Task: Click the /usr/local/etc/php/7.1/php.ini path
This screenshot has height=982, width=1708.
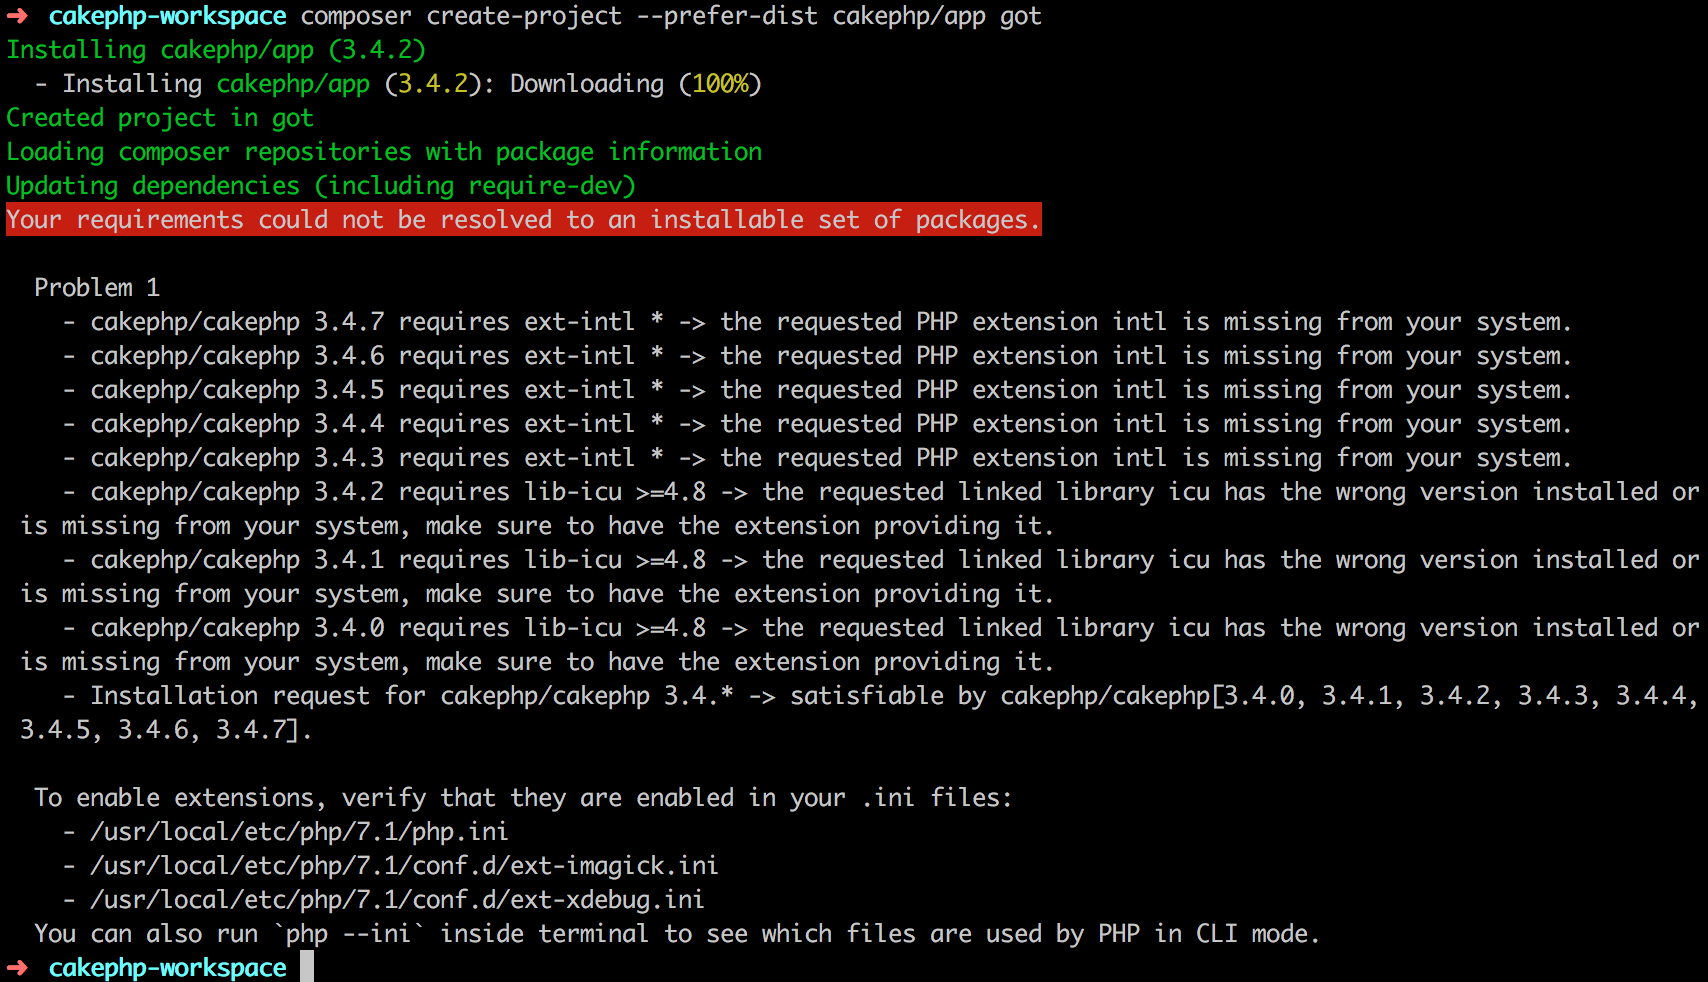Action: pos(299,832)
